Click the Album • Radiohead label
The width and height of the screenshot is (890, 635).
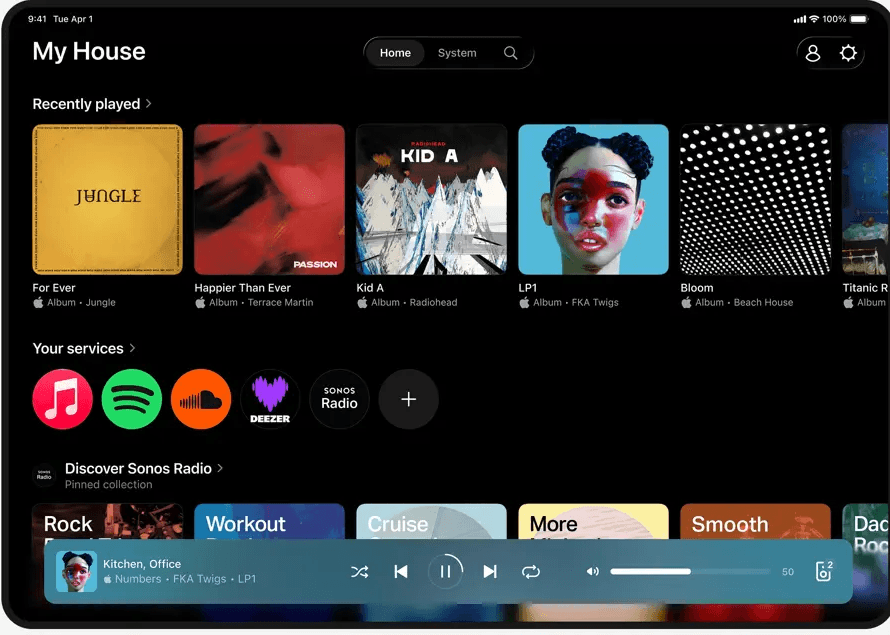point(414,302)
